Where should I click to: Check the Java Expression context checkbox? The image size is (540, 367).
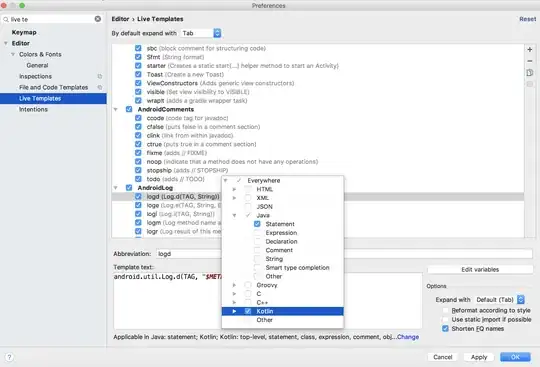(257, 233)
